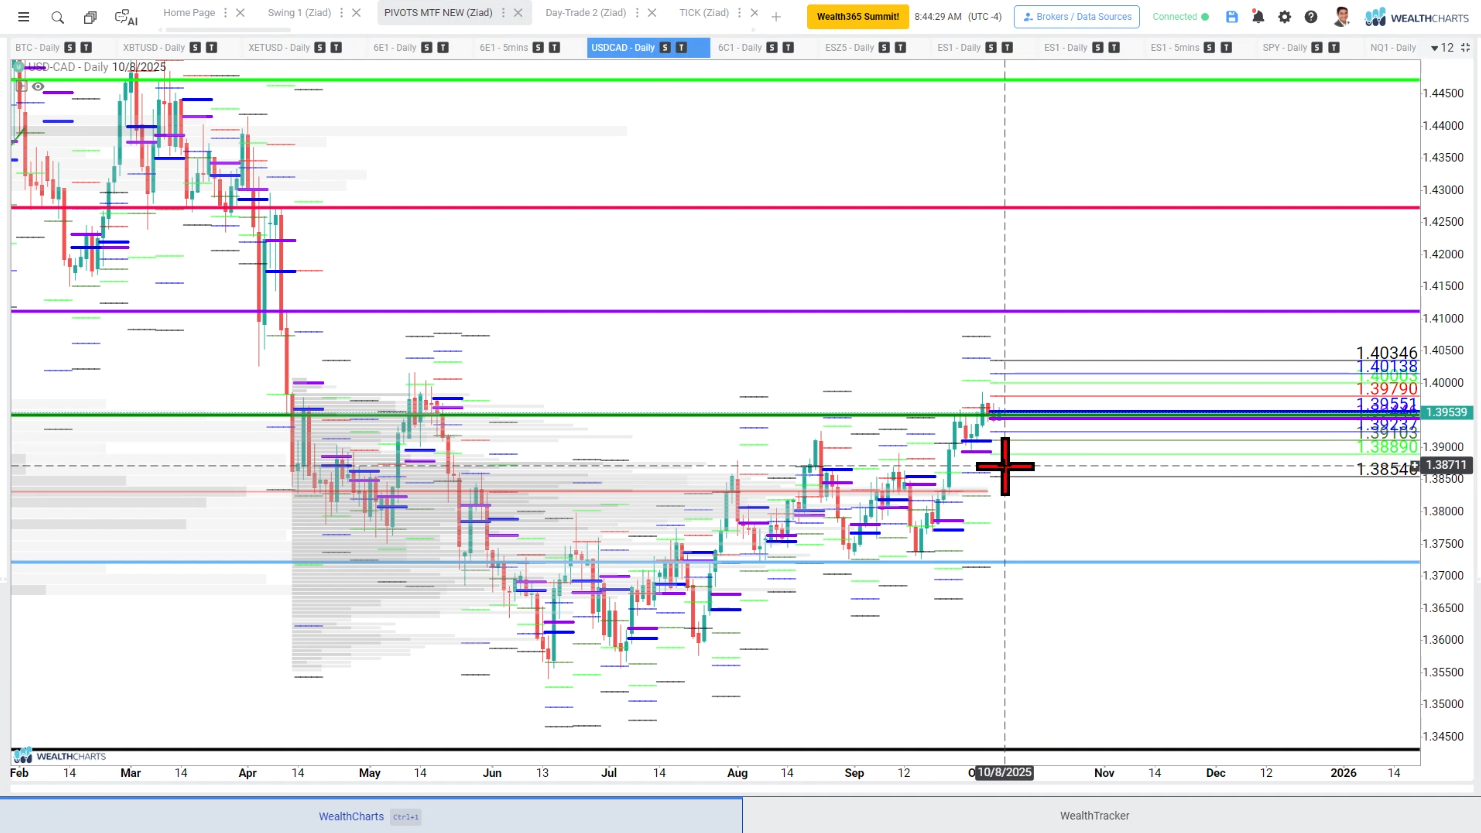This screenshot has height=833, width=1481.
Task: Click the blue save layout icon
Action: pyautogui.click(x=1231, y=17)
